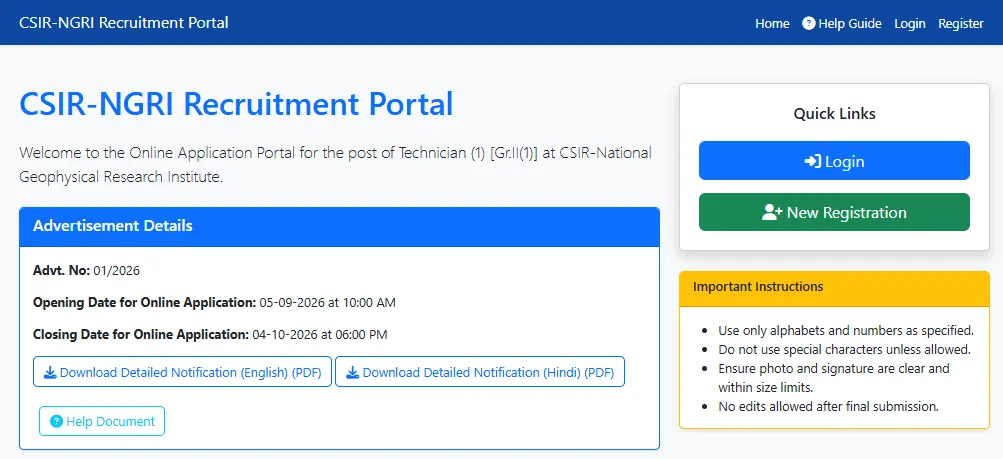This screenshot has height=459, width=1003.
Task: Open Login from the top navbar
Action: click(910, 24)
